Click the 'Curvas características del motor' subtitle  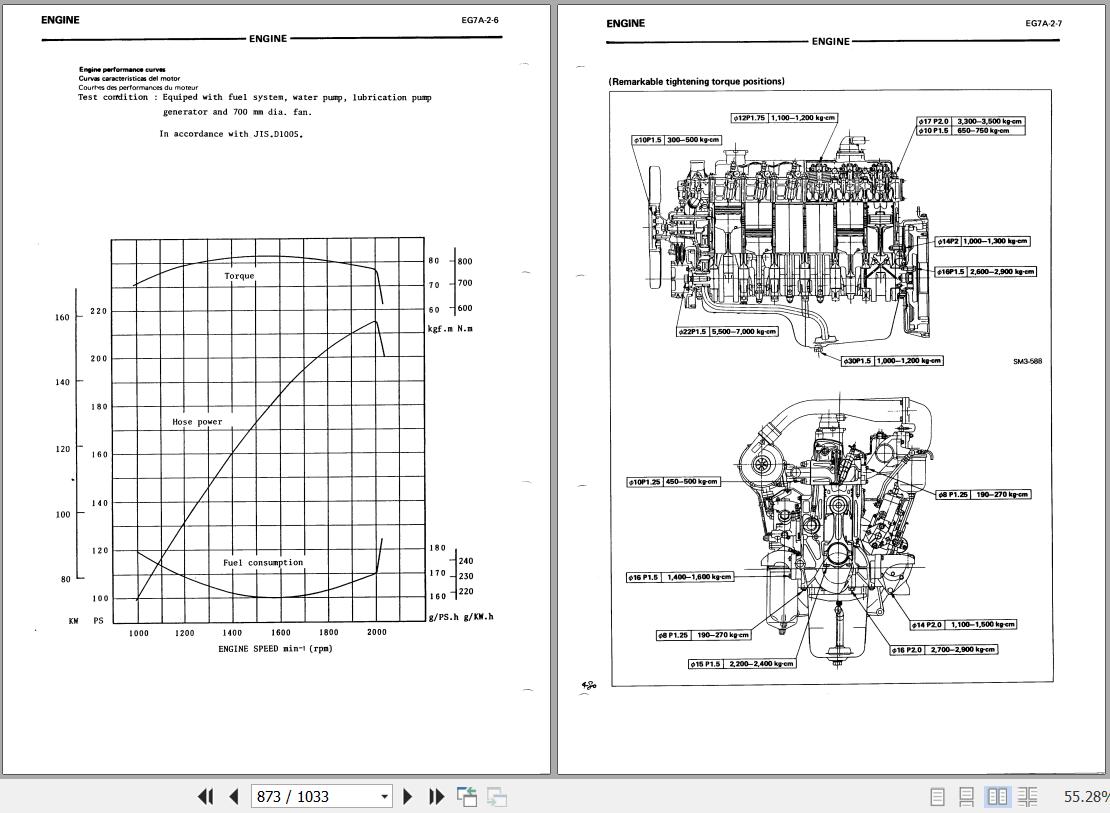click(x=130, y=79)
